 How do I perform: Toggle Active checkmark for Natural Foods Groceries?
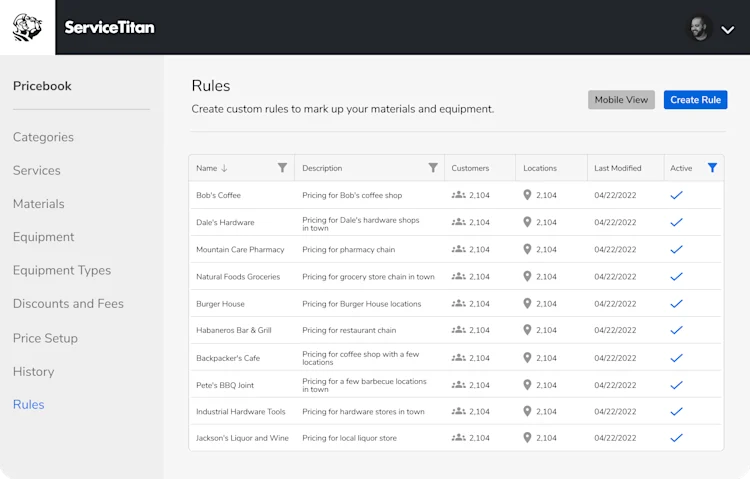(676, 277)
